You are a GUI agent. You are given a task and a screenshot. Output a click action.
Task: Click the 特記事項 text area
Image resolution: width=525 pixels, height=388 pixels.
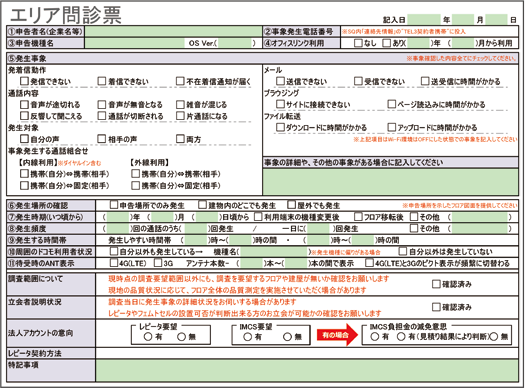point(307,370)
